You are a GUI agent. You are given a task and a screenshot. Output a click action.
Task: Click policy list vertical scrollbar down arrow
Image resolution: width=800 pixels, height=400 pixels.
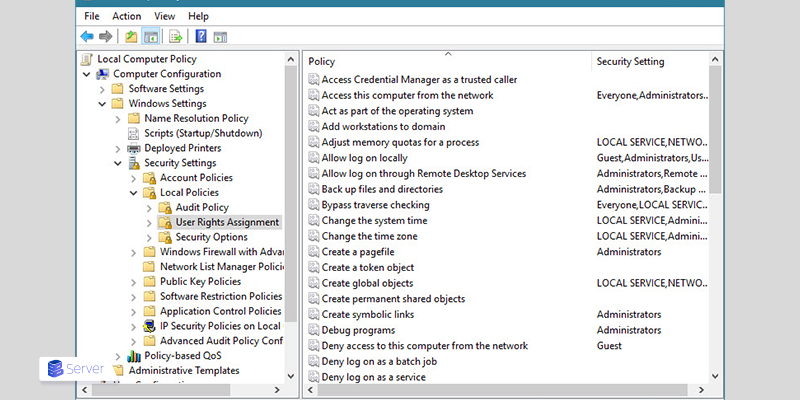pyautogui.click(x=715, y=377)
